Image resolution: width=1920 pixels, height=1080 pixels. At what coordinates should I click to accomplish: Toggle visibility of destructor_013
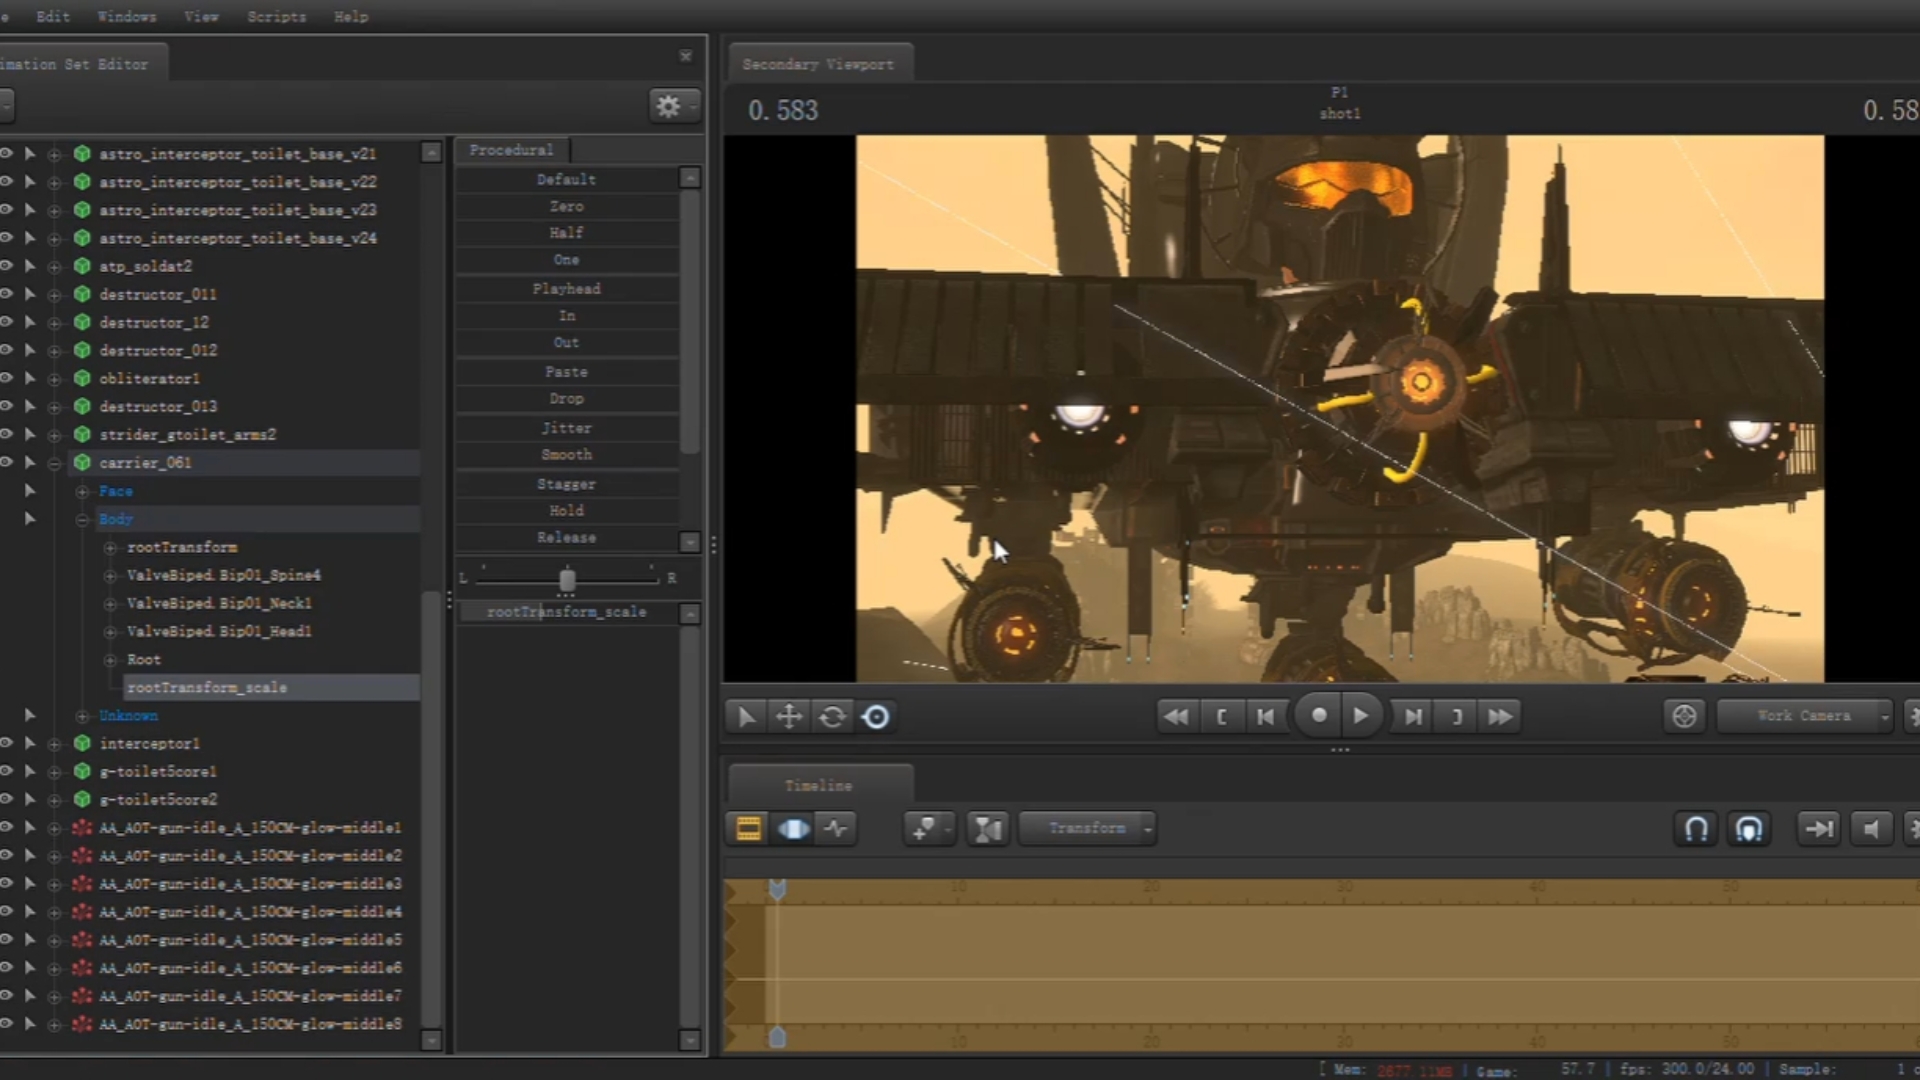[6, 406]
